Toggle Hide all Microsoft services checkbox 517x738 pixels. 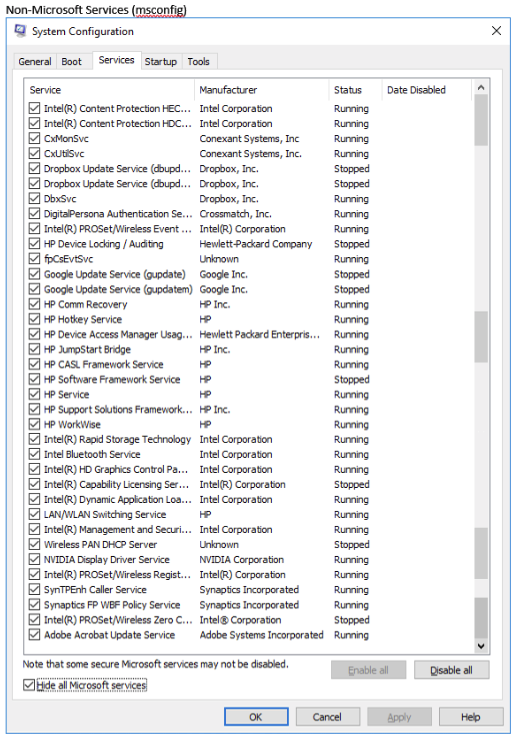coord(29,685)
